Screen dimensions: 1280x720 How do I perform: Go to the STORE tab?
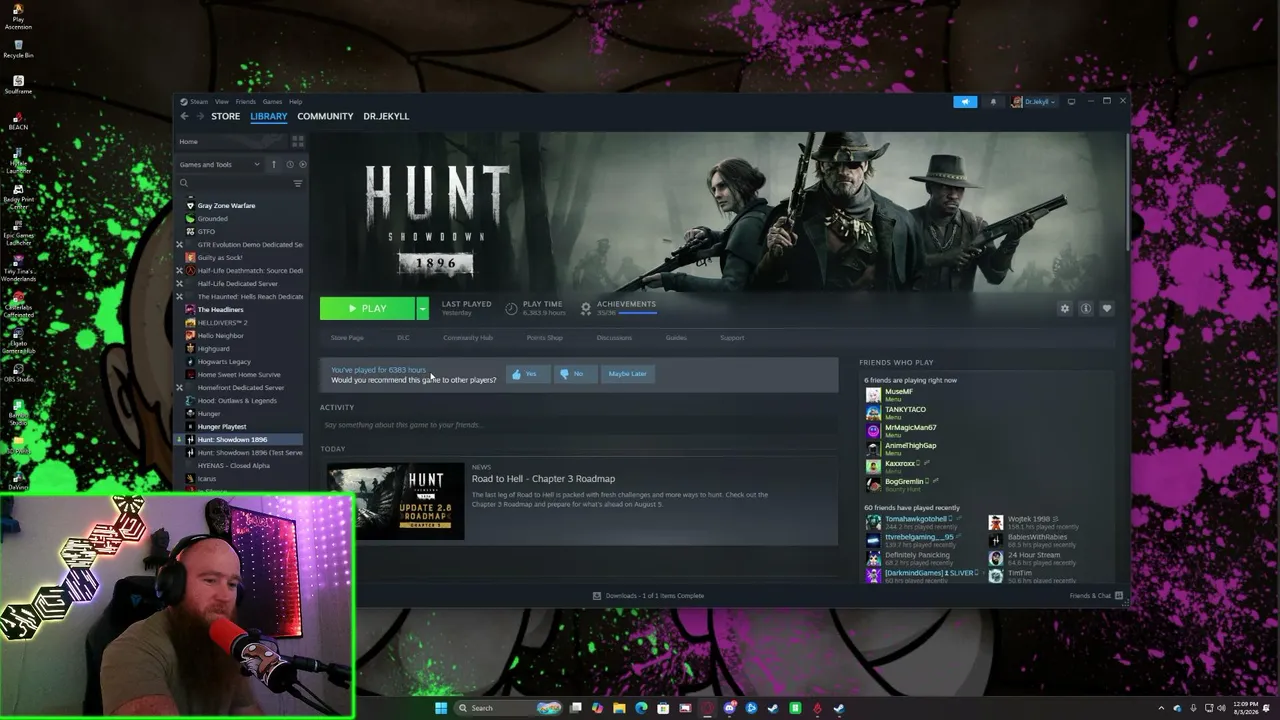pyautogui.click(x=225, y=116)
